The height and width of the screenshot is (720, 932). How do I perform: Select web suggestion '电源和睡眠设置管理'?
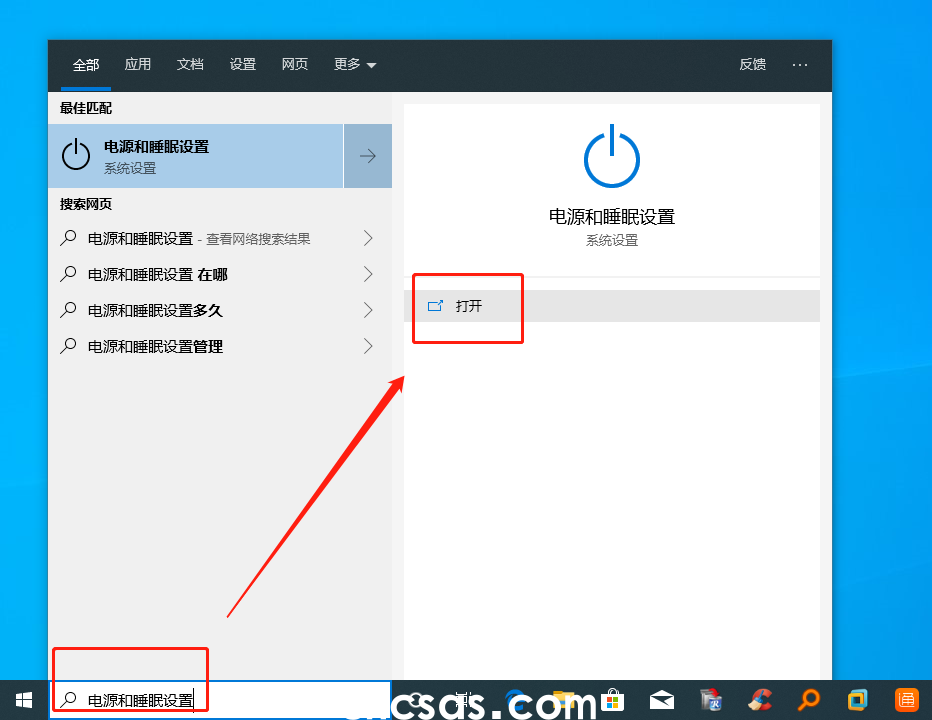click(x=220, y=346)
